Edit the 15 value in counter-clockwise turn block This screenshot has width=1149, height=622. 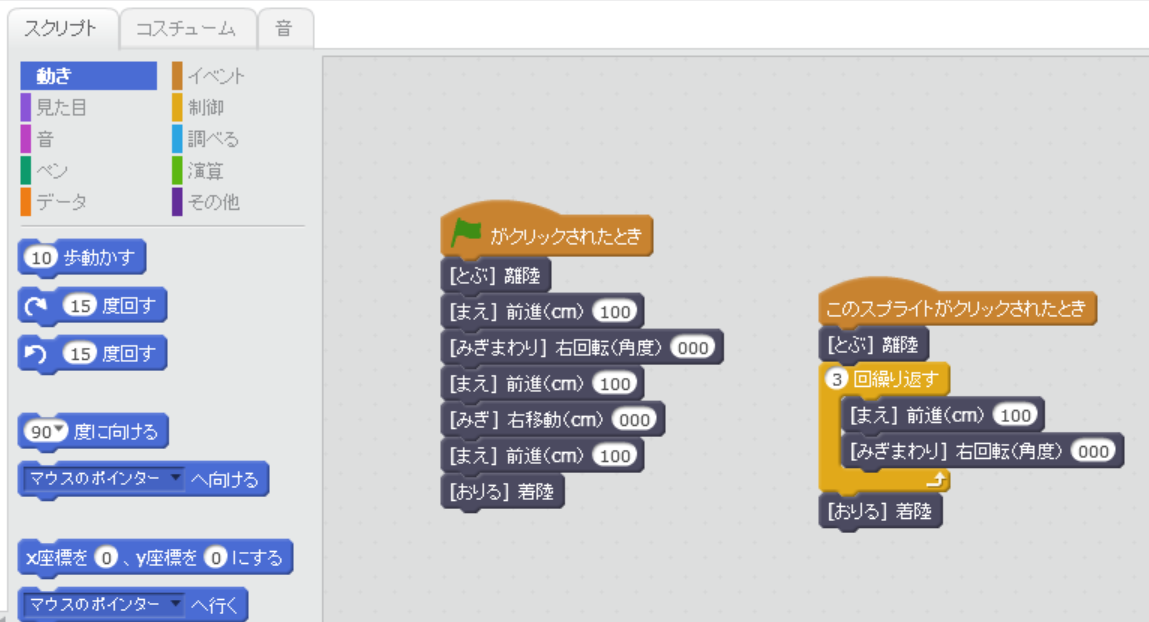point(80,354)
